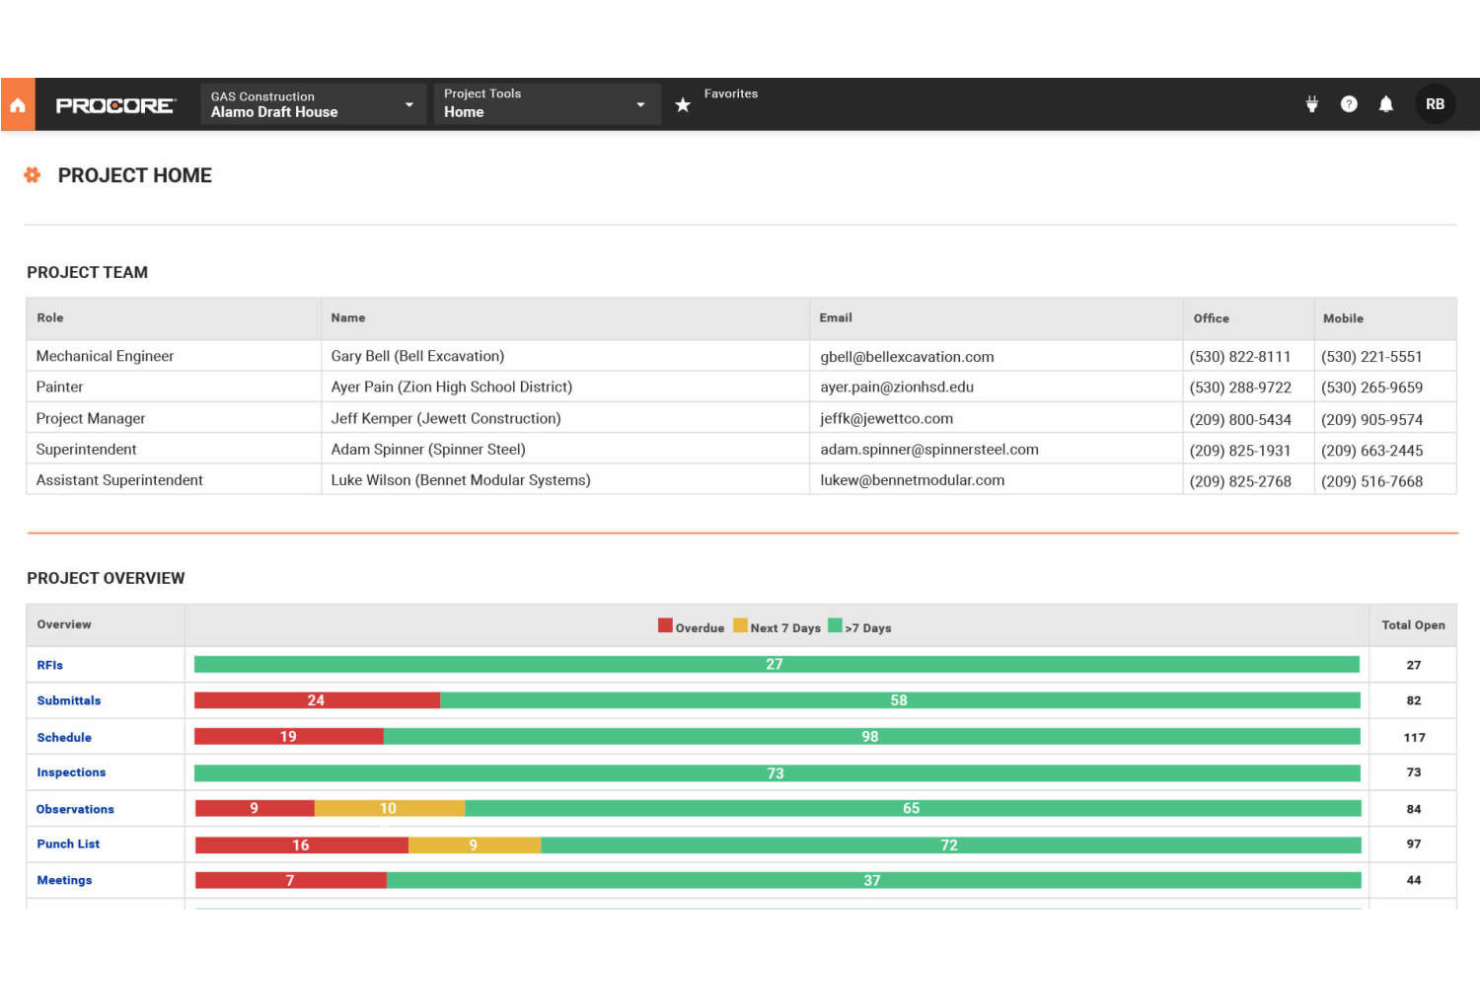
Task: Click the red Schedule overdue bar 19
Action: coord(288,736)
